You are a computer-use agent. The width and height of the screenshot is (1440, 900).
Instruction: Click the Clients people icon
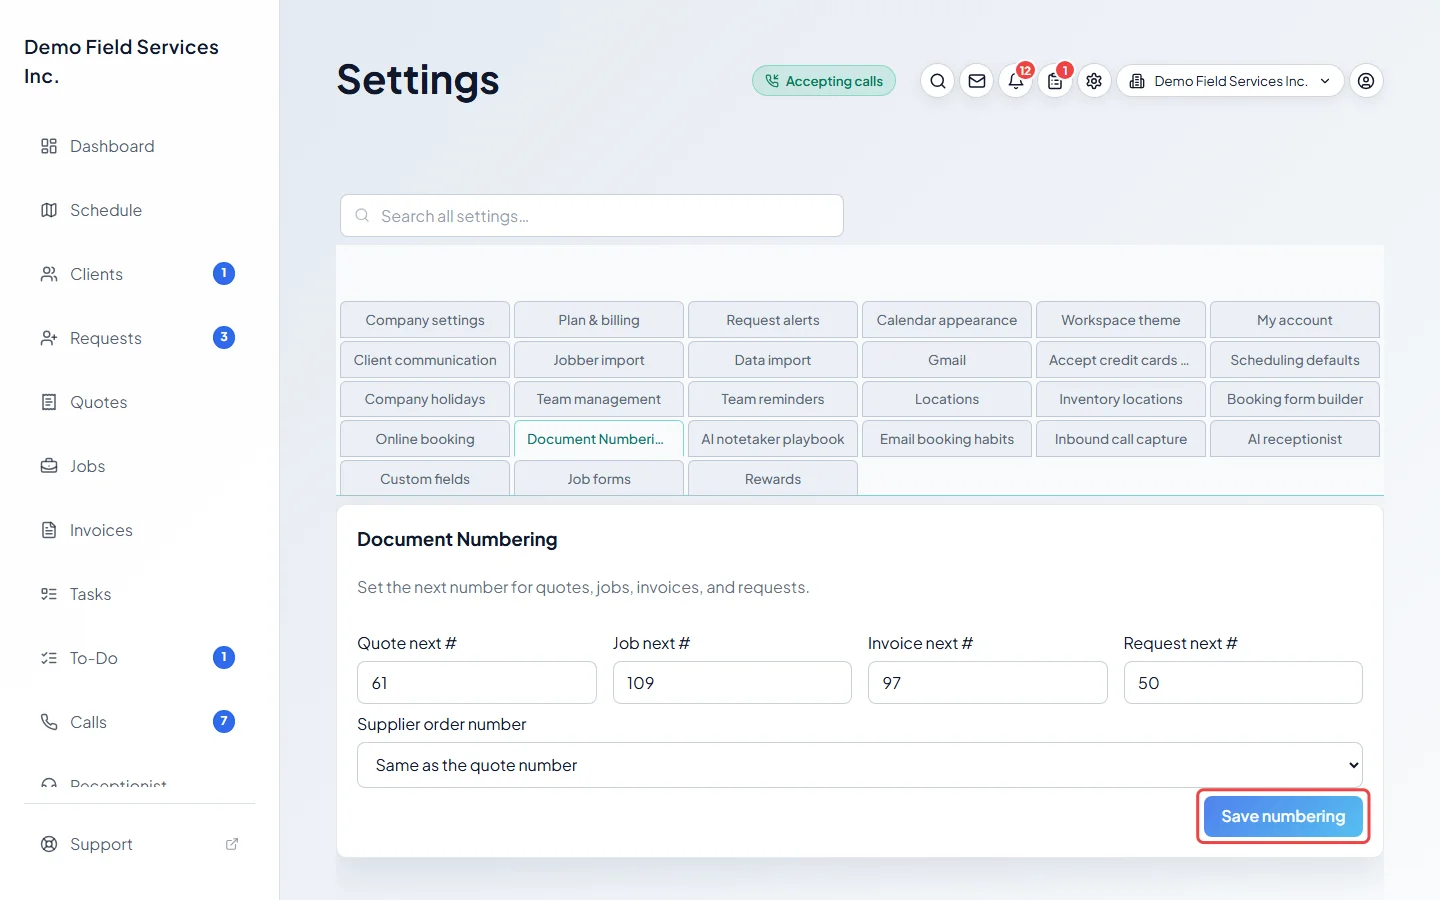[x=49, y=274]
